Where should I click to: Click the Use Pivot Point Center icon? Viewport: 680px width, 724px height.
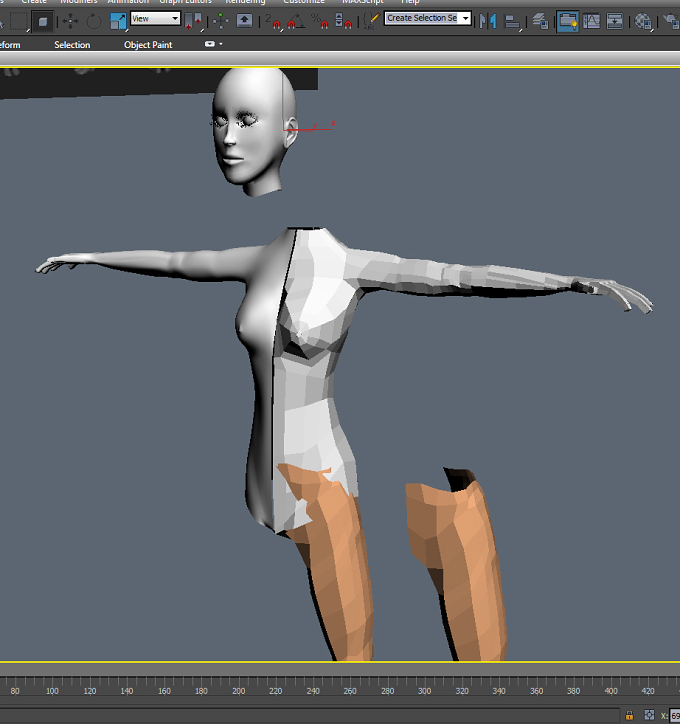tap(193, 21)
